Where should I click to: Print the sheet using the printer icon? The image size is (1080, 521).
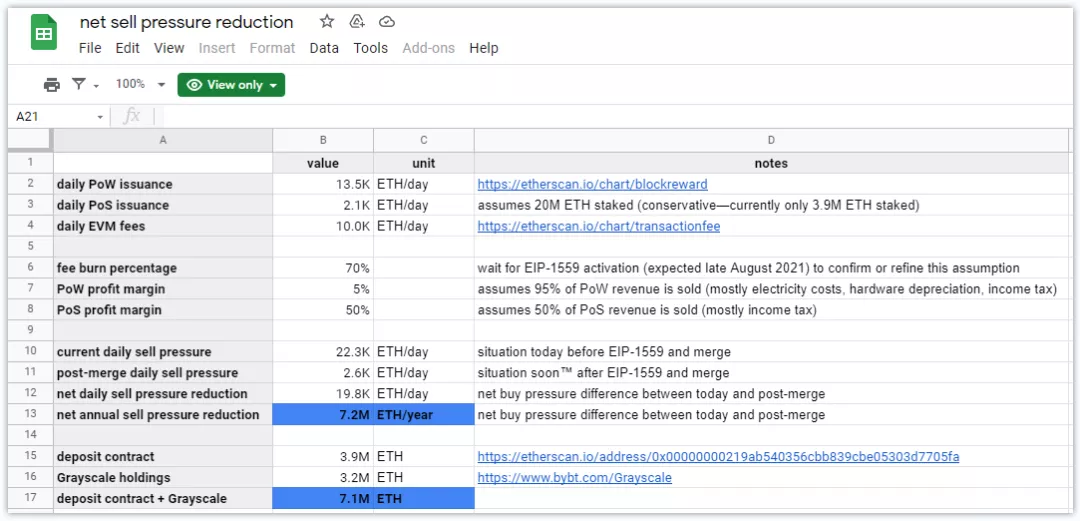tap(51, 85)
